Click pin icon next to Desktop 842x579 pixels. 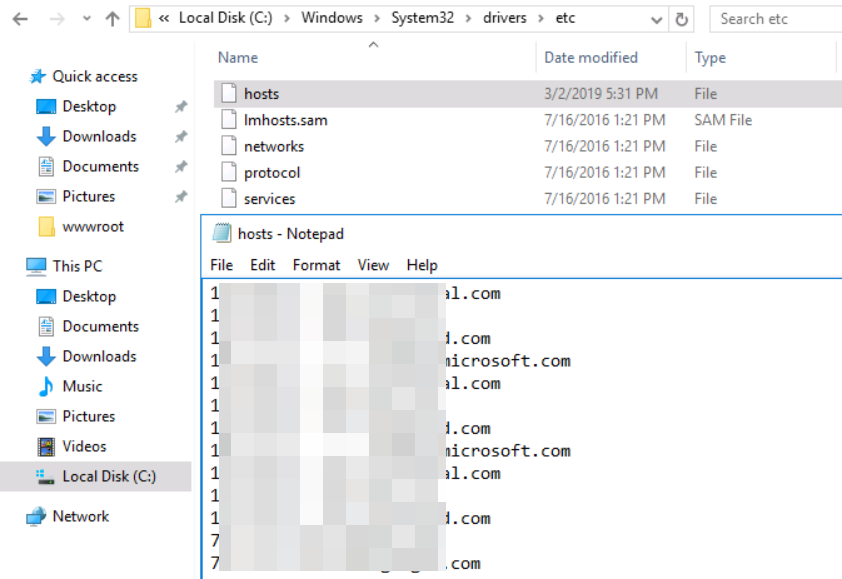click(181, 107)
